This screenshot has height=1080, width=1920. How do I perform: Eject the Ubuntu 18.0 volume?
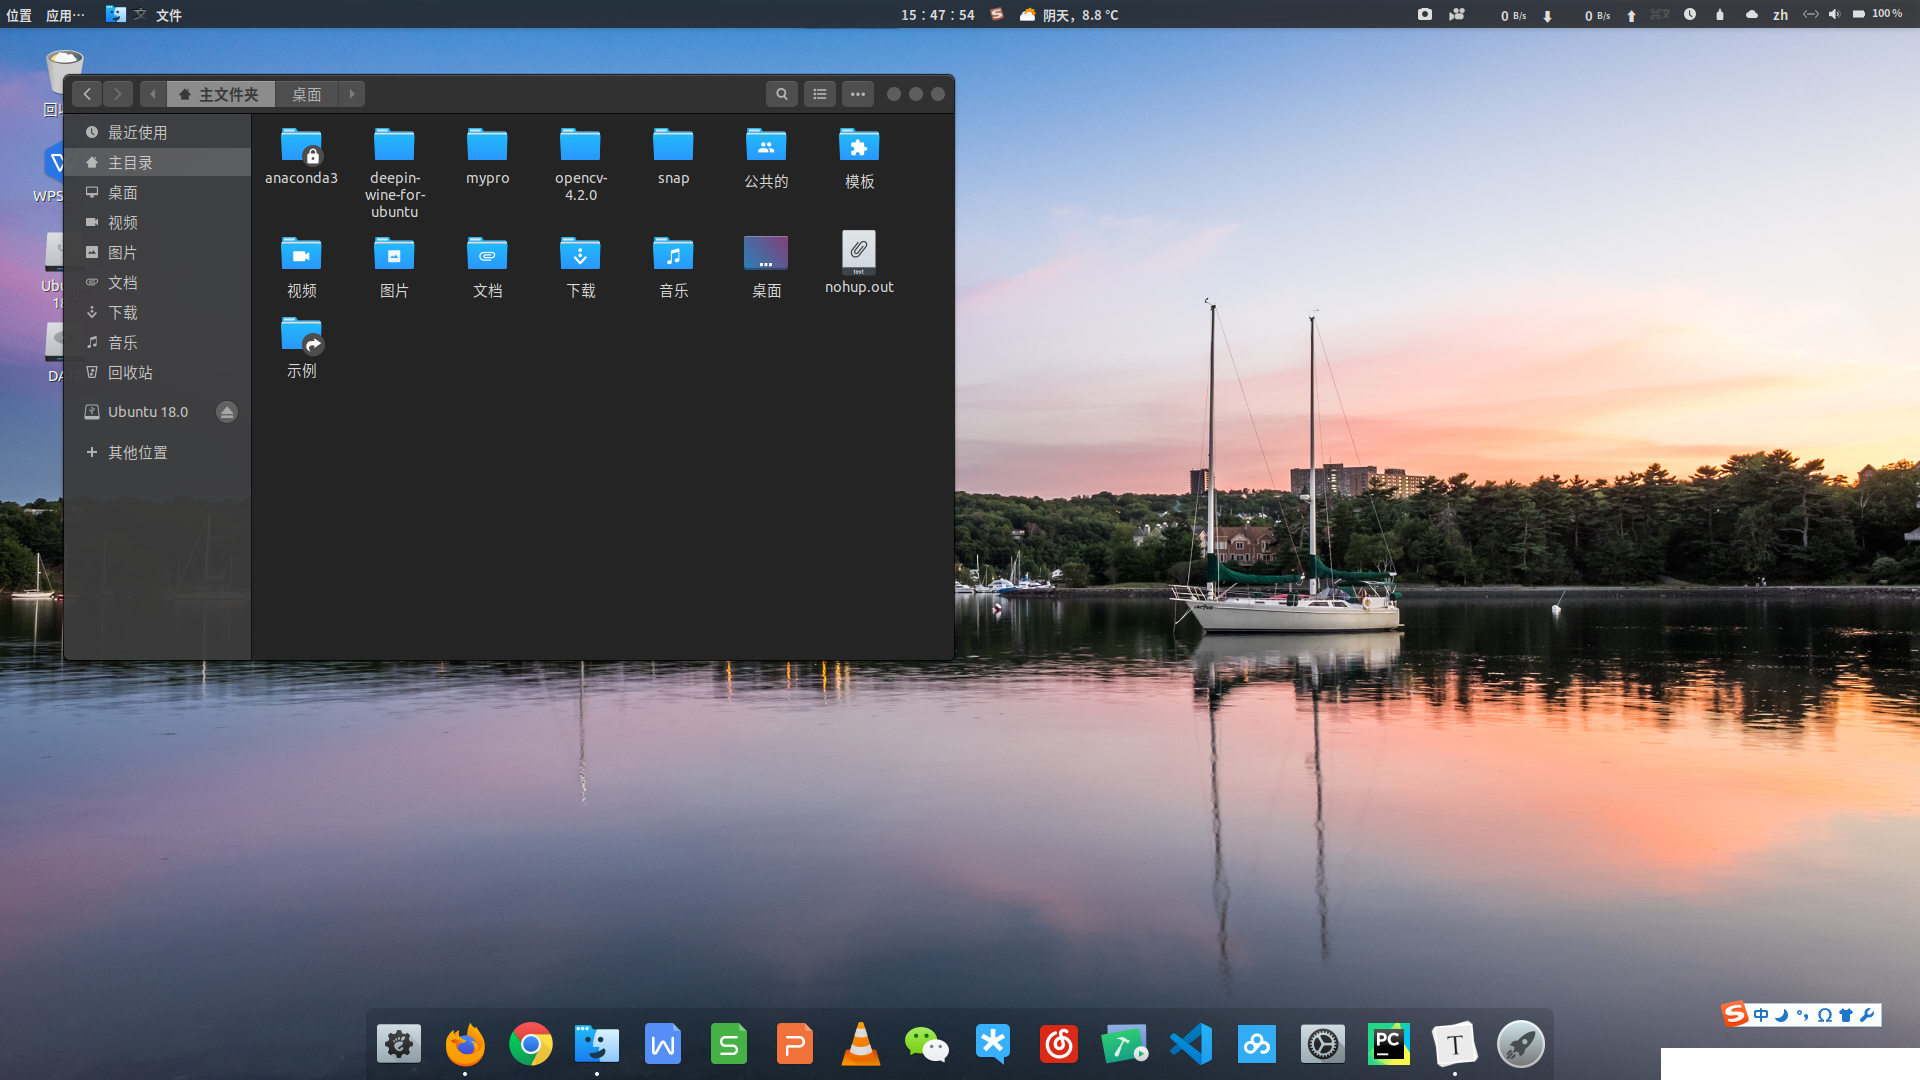227,412
